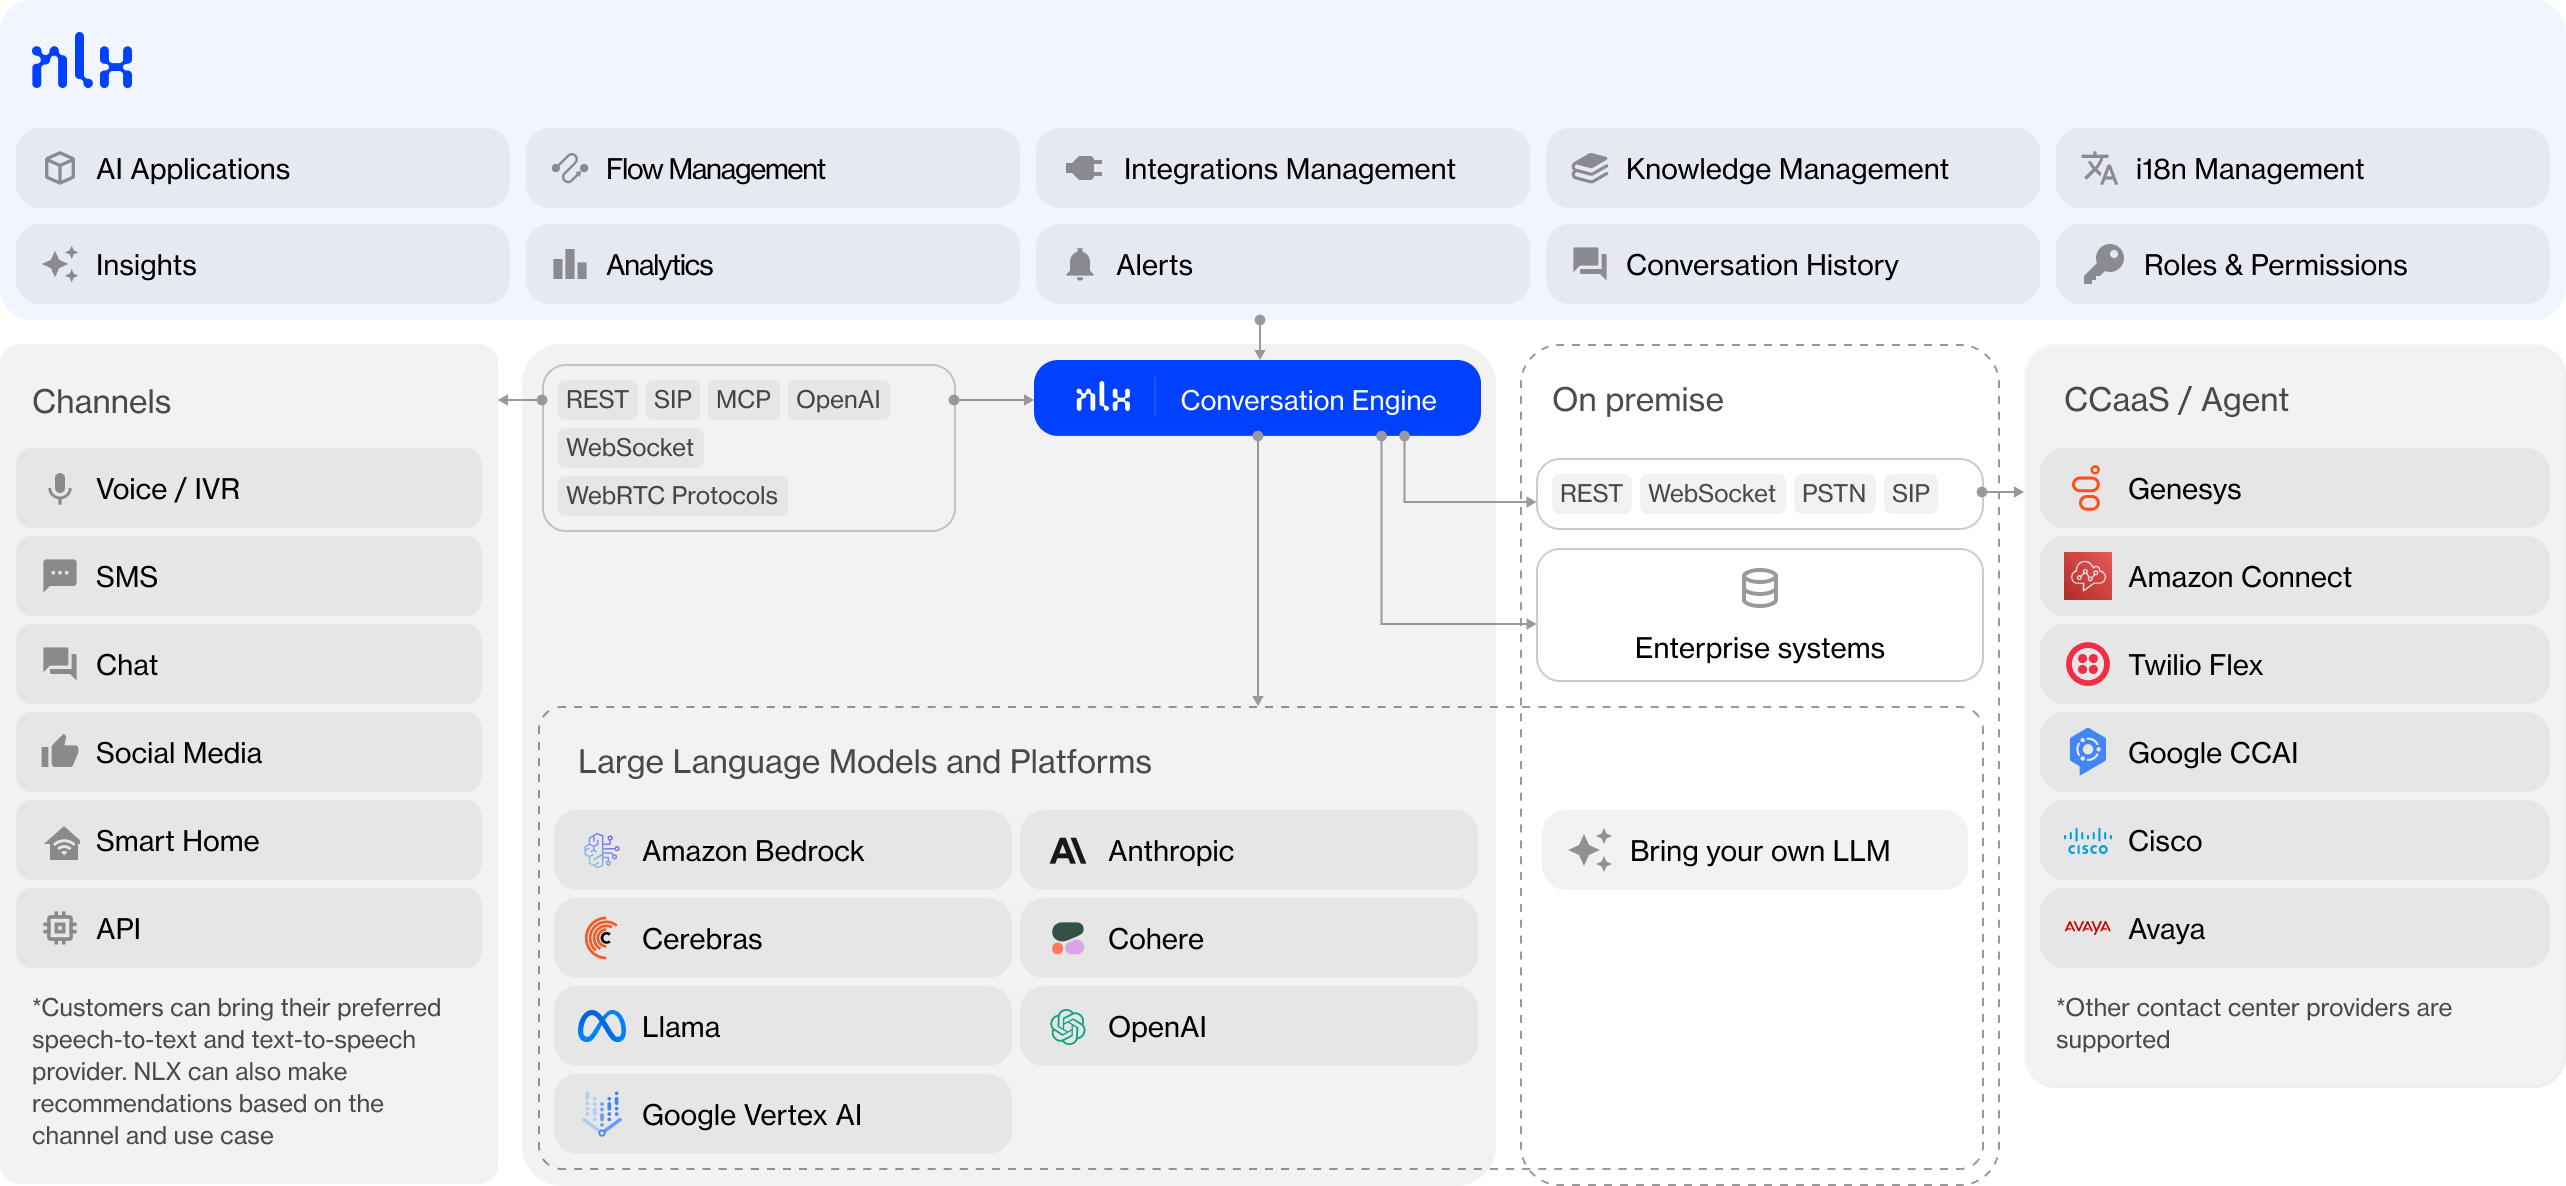Open Knowledge Management tile
Viewport: 2566px width, 1186px height.
tap(1791, 169)
